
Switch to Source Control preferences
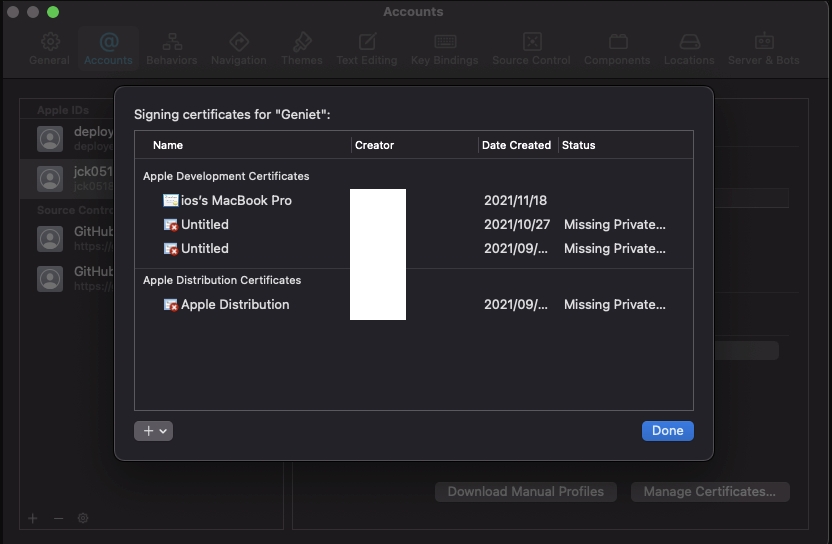(532, 47)
